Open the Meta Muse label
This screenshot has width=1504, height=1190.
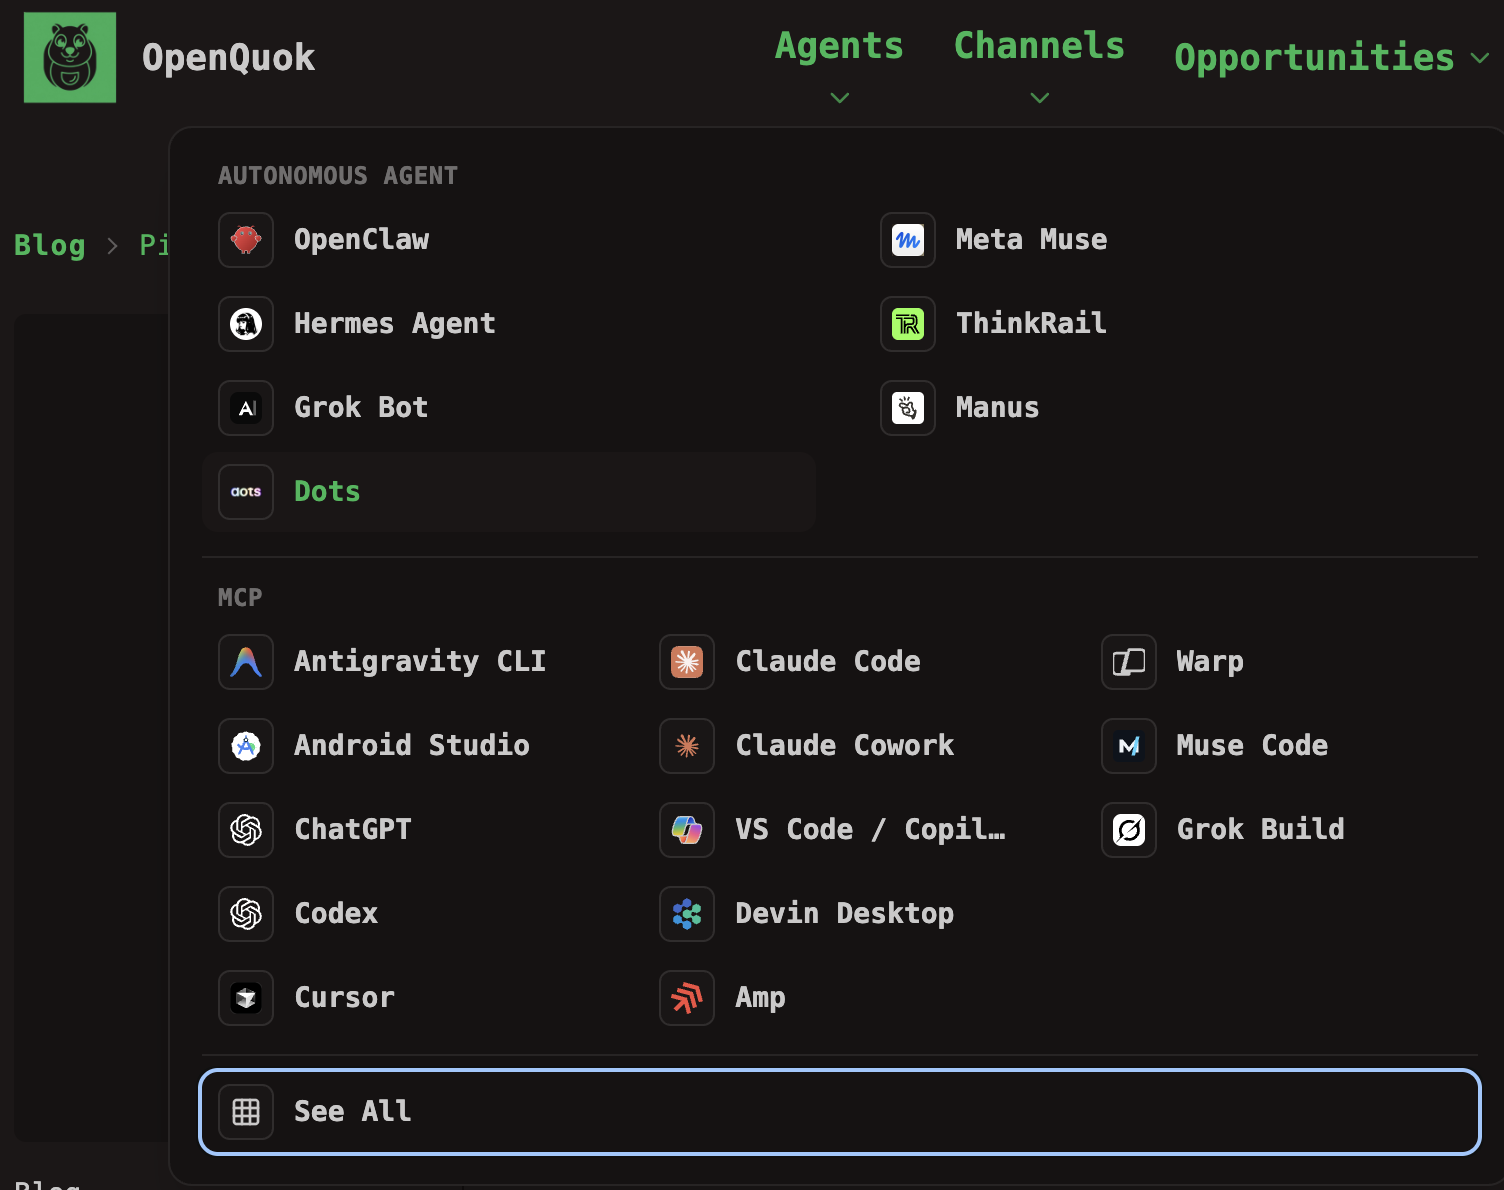tap(1032, 239)
